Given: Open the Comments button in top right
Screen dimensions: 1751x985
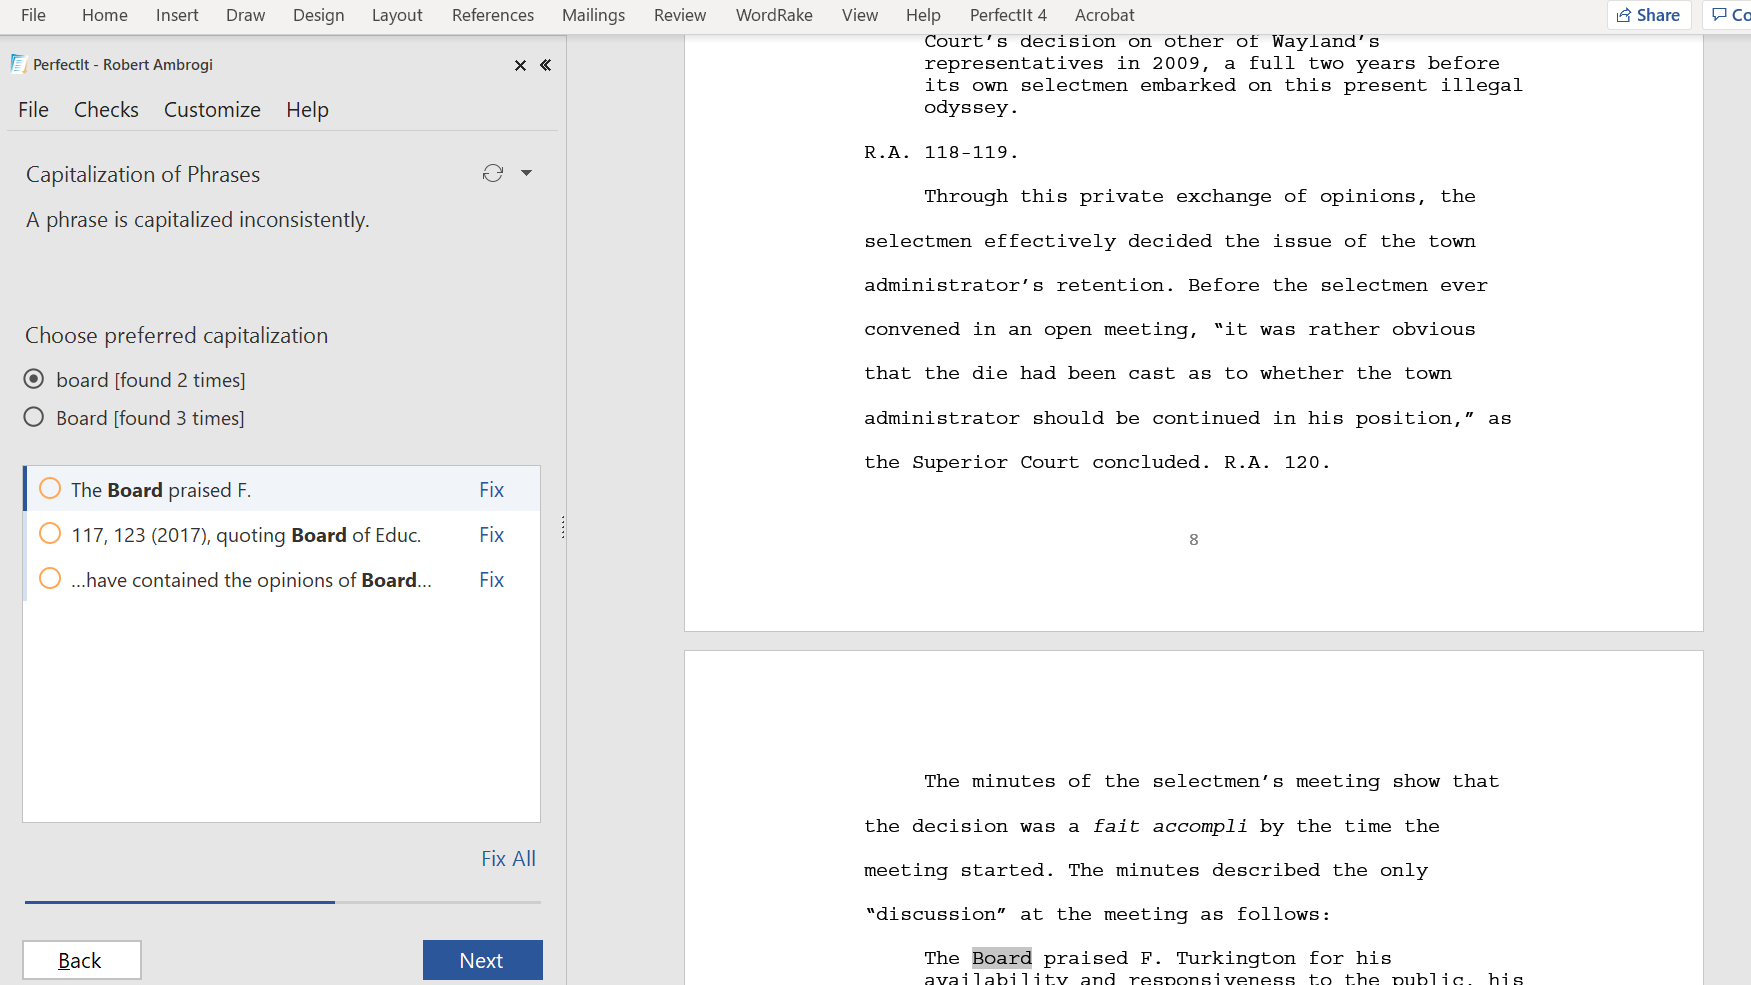Looking at the screenshot, I should 1729,15.
